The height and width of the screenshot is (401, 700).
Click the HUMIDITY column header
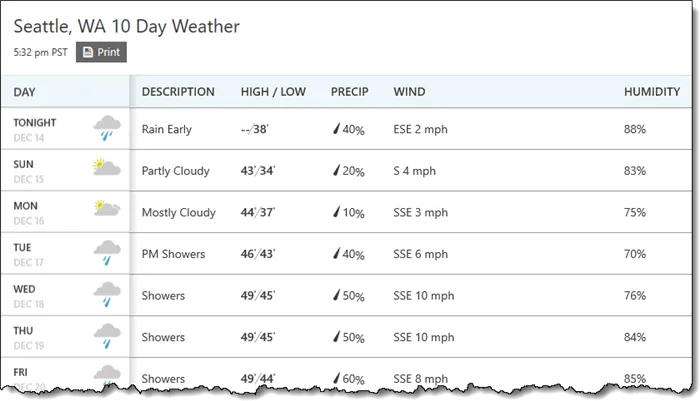pos(652,92)
